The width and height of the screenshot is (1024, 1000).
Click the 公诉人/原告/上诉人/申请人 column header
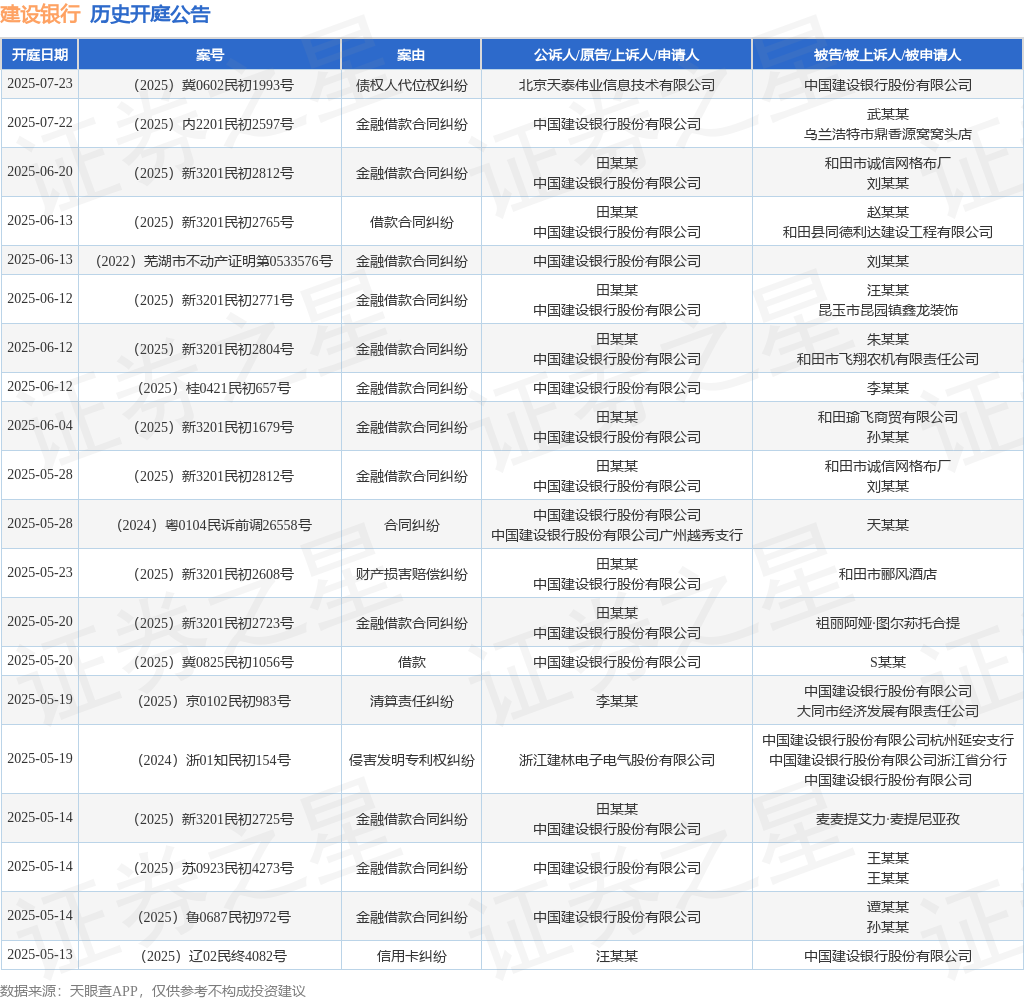coord(616,55)
